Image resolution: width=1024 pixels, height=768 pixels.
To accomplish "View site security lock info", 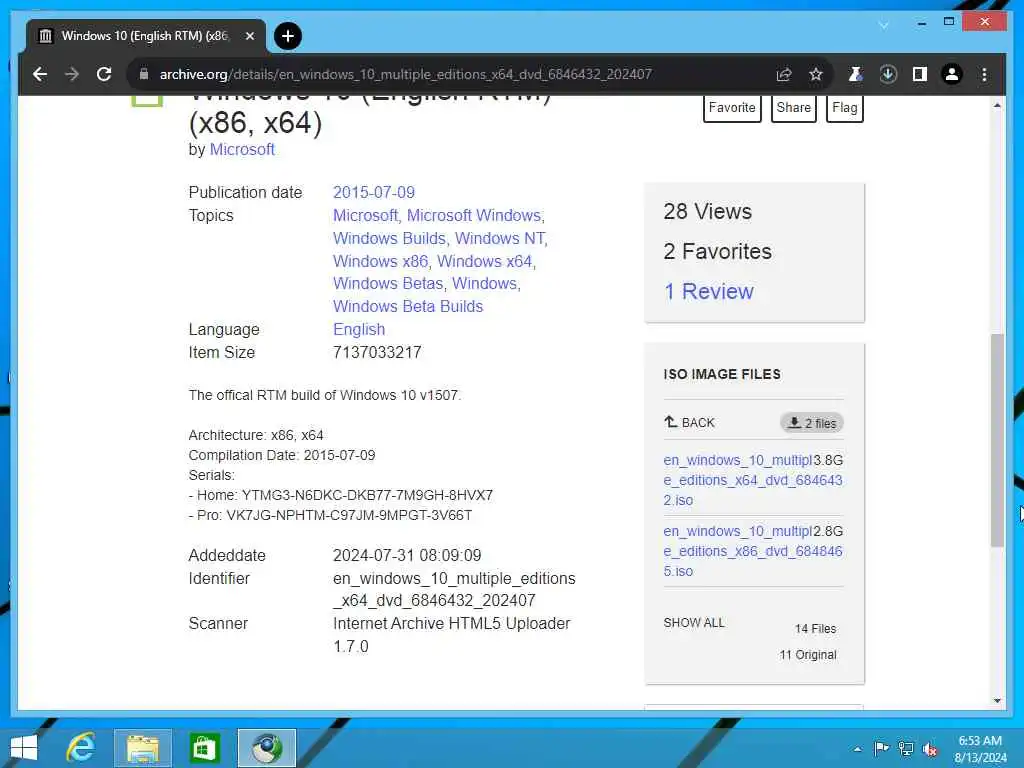I will pyautogui.click(x=144, y=74).
